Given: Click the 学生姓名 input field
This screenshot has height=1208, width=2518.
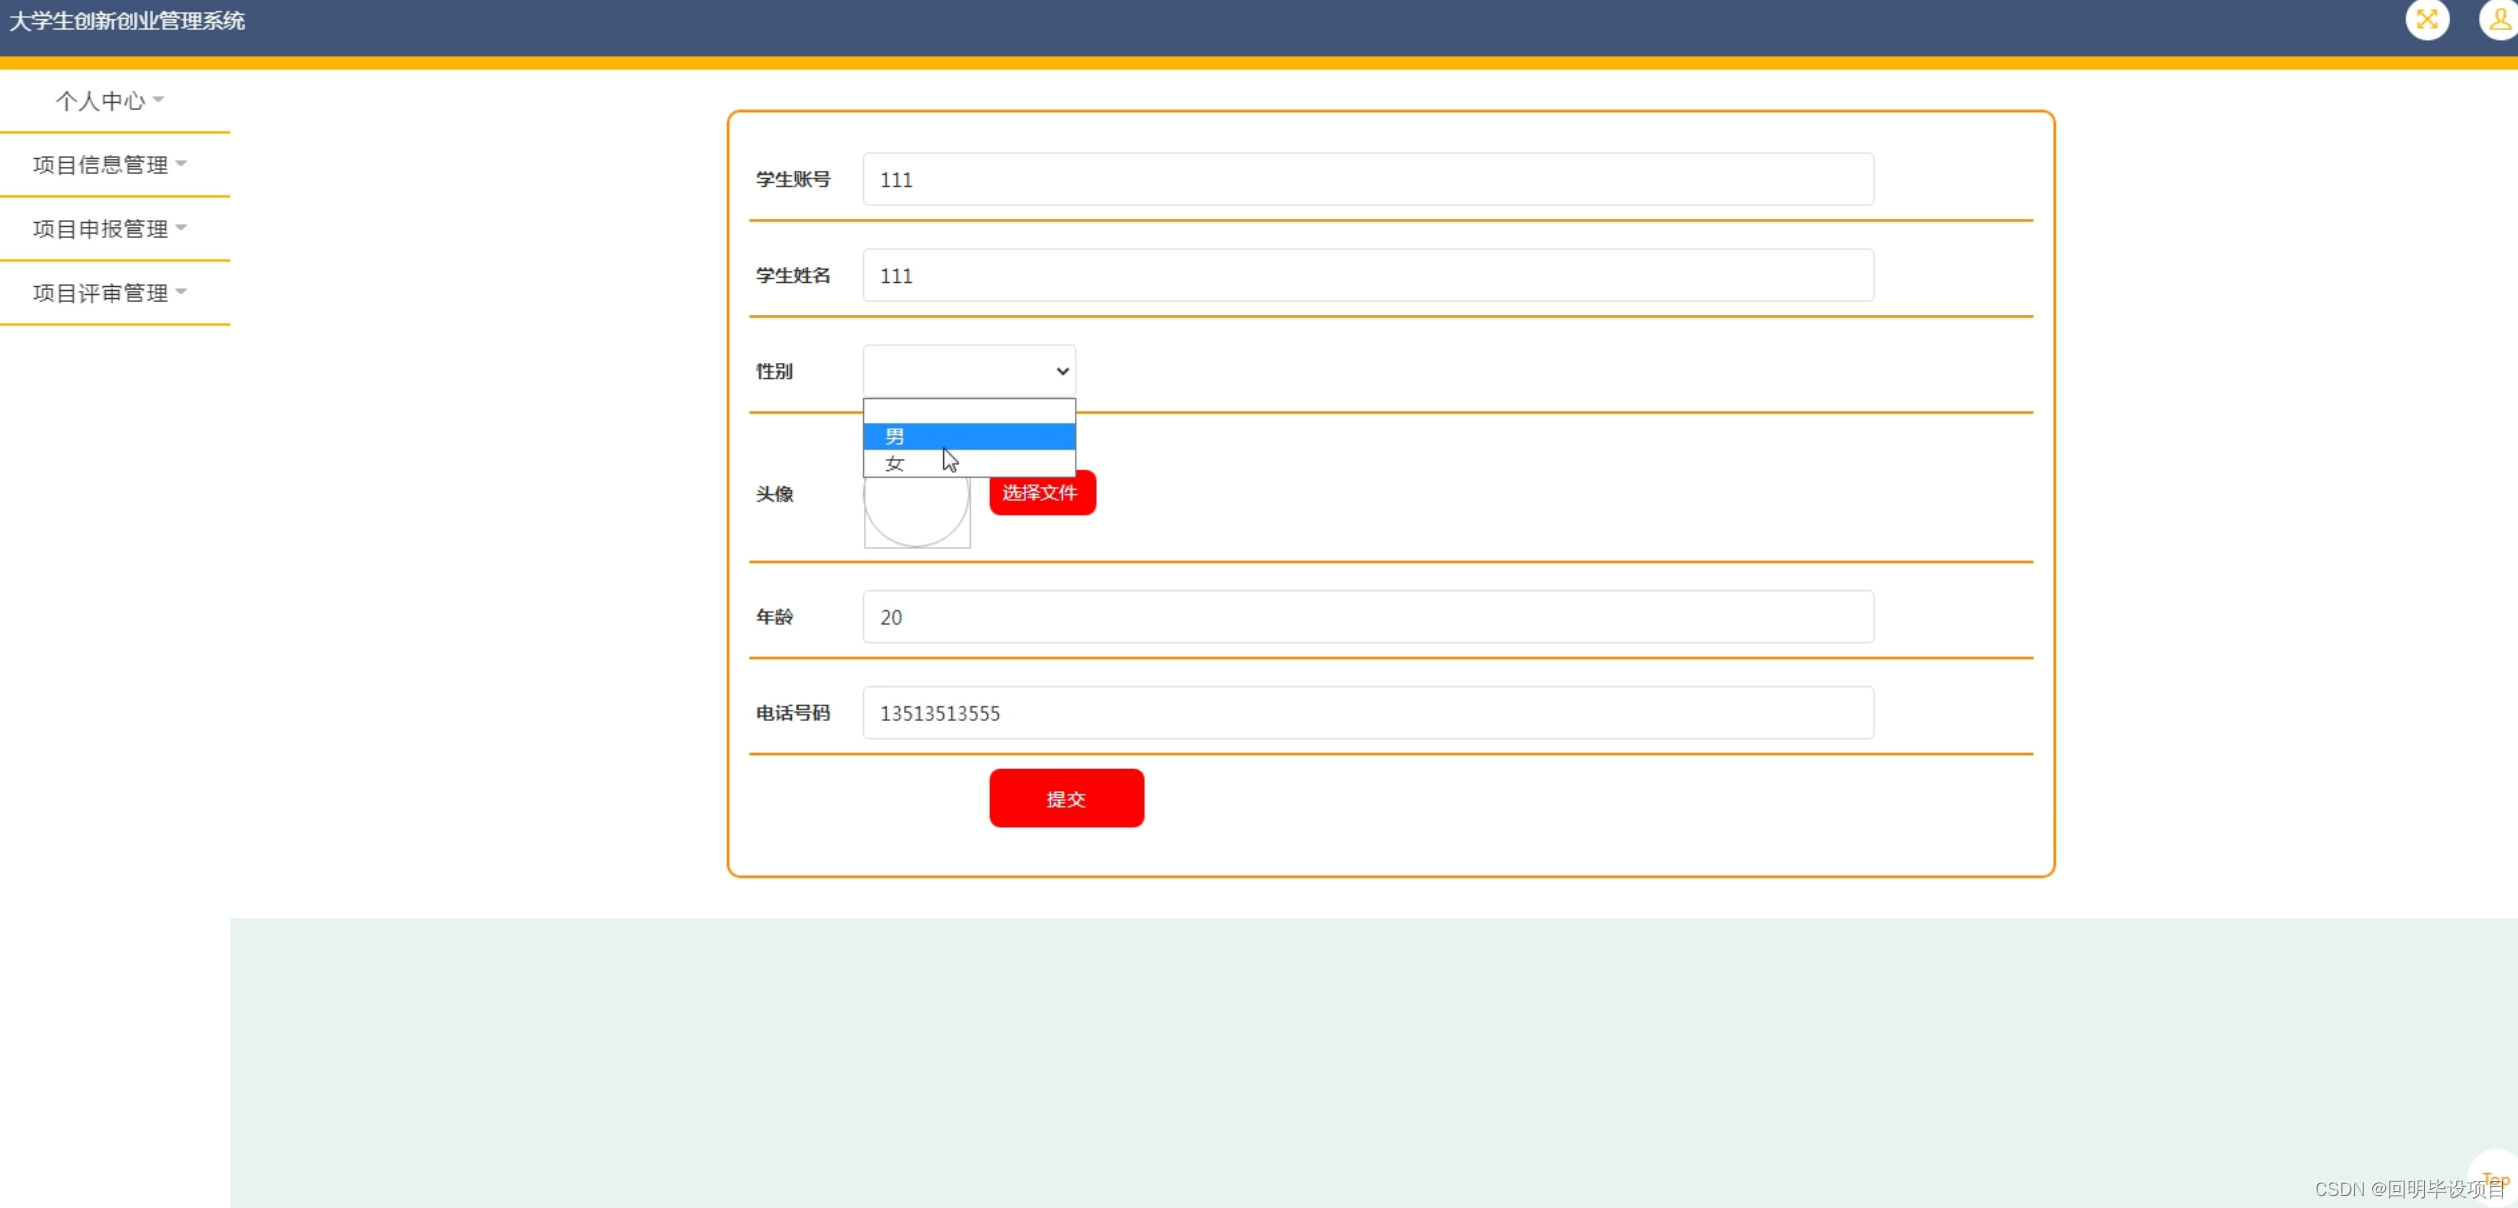Looking at the screenshot, I should point(1367,276).
